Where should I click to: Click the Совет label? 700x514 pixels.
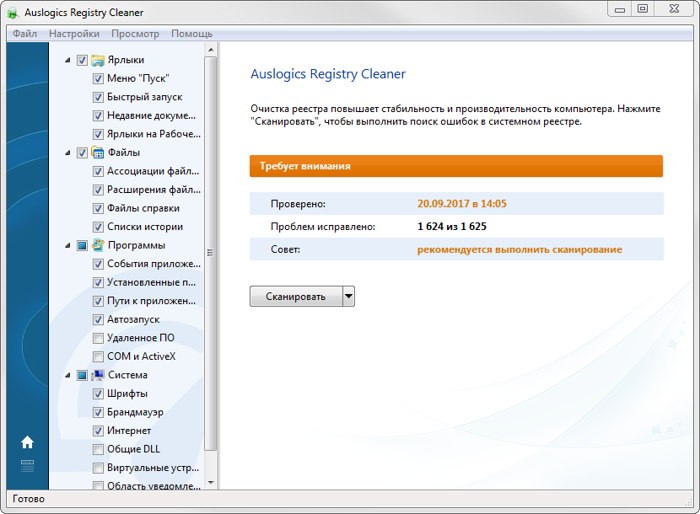[285, 250]
